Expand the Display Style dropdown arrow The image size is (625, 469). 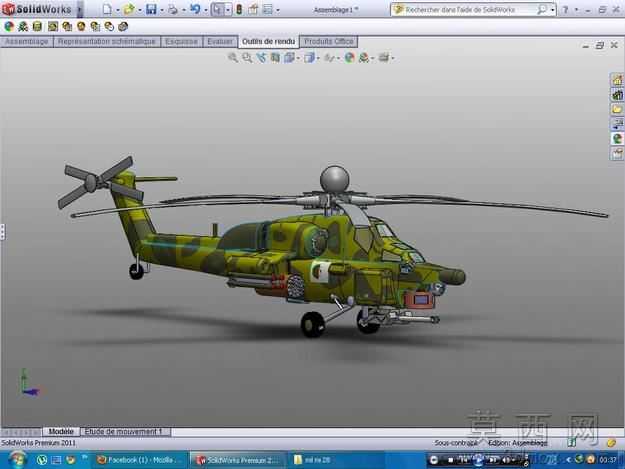(318, 59)
